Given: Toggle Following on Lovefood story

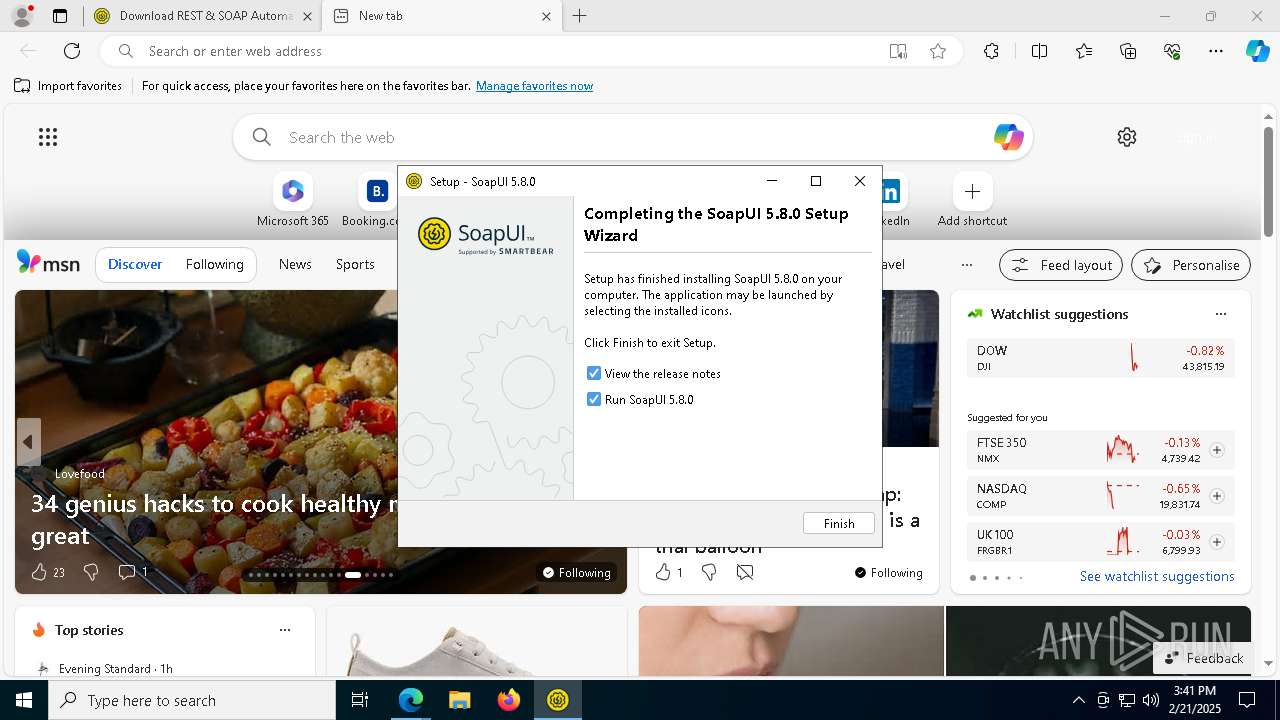Looking at the screenshot, I should pos(576,572).
